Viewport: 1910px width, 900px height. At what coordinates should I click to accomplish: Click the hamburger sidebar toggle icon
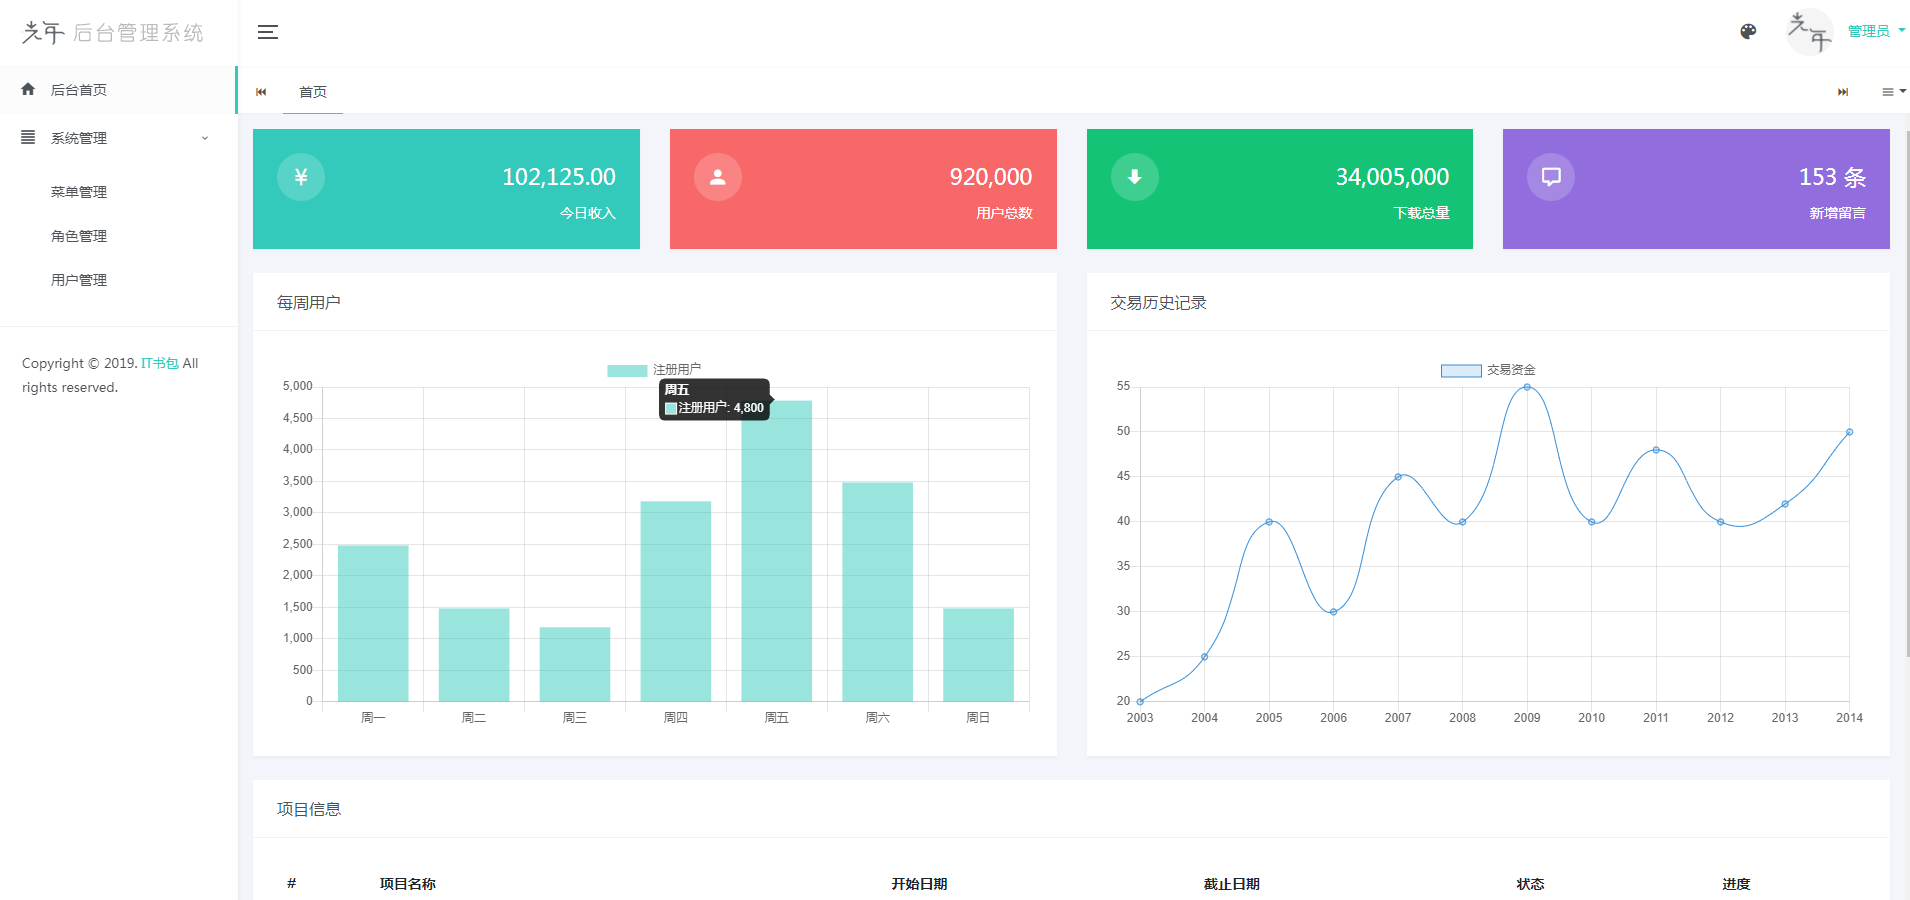coord(267,32)
